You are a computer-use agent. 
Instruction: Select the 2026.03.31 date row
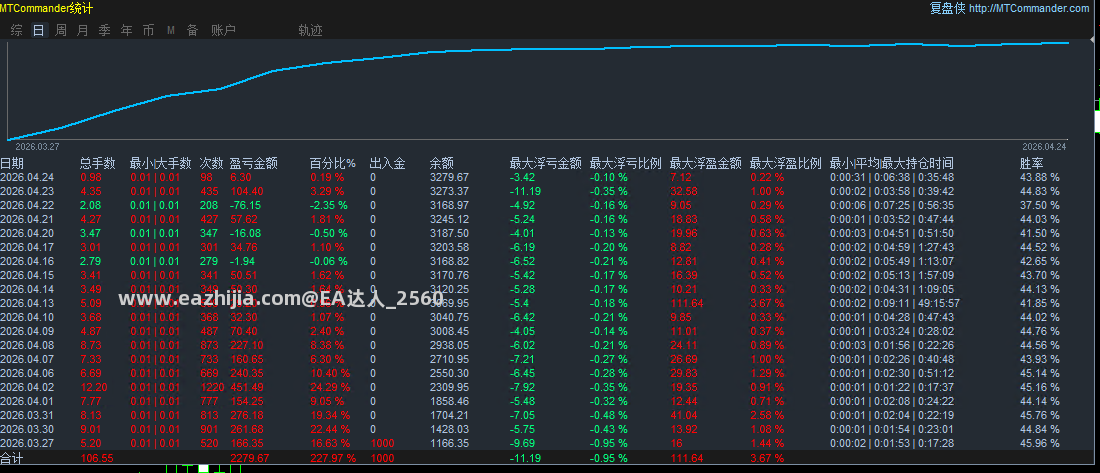[x=26, y=415]
